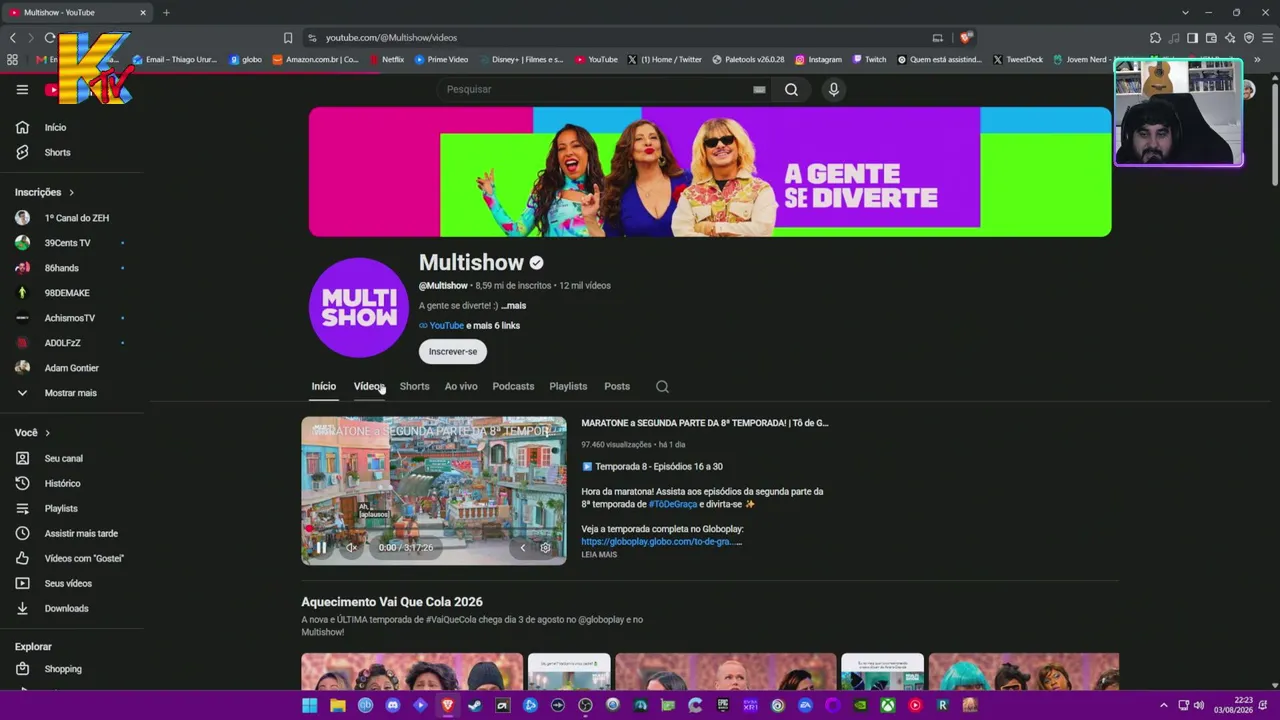Open the on-screen keyboard icon in search box

759,89
